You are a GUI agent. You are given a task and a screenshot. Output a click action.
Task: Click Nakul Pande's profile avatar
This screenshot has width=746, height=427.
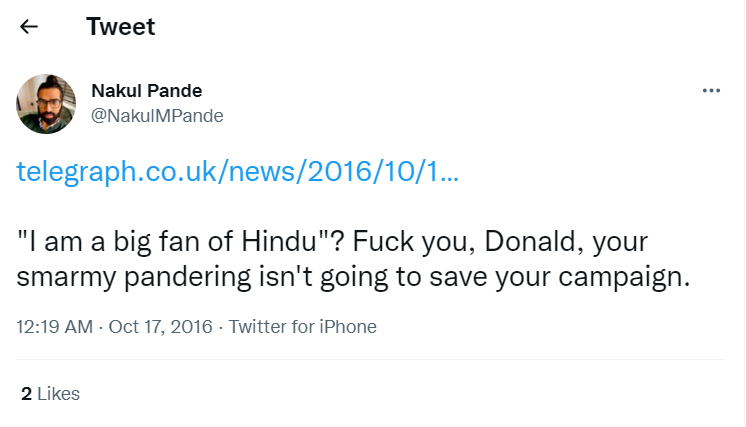click(x=44, y=103)
